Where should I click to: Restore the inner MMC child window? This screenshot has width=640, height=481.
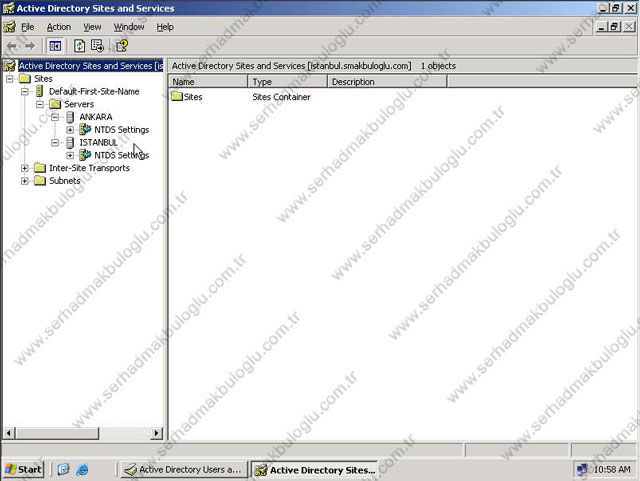click(x=615, y=27)
